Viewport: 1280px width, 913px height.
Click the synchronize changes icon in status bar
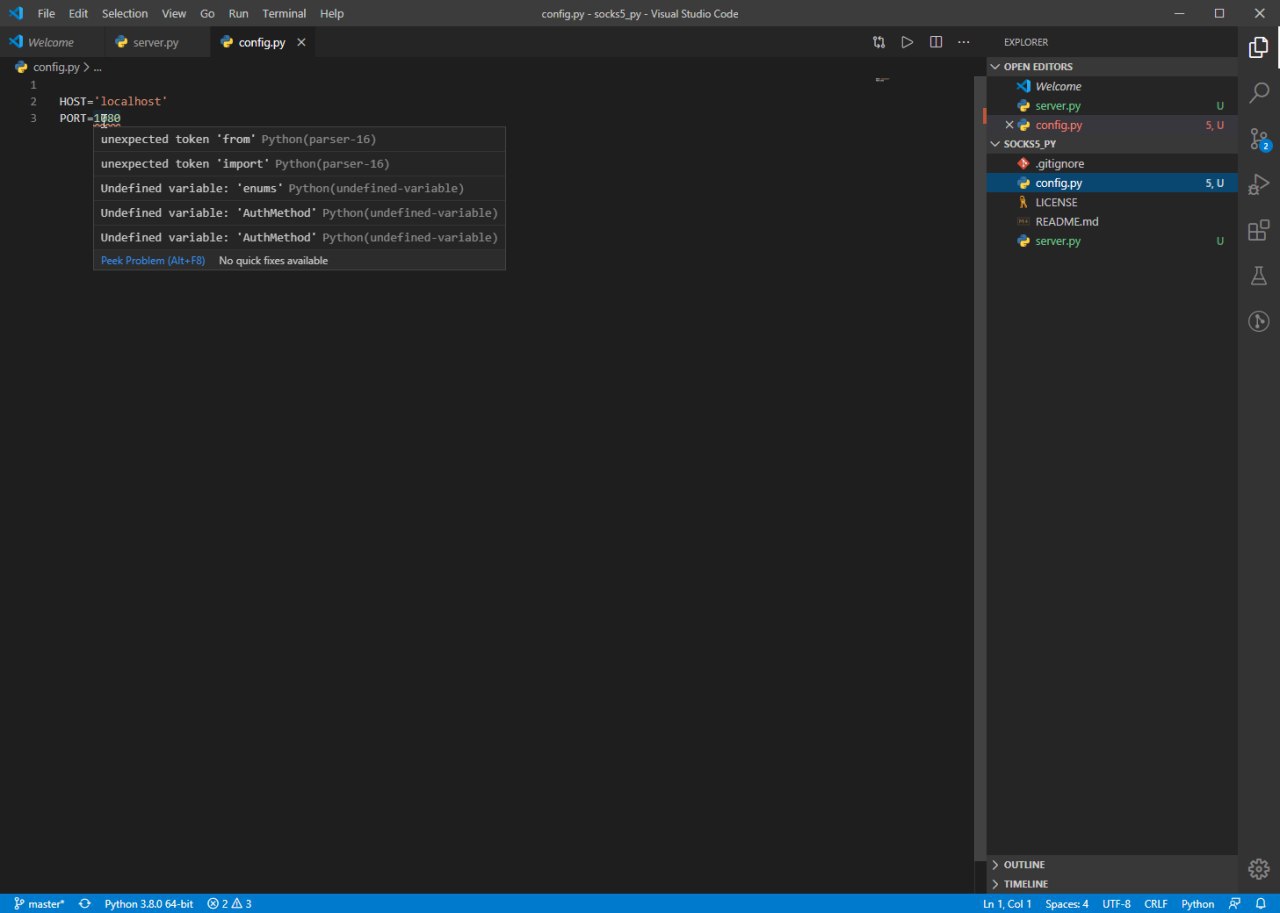[x=85, y=903]
